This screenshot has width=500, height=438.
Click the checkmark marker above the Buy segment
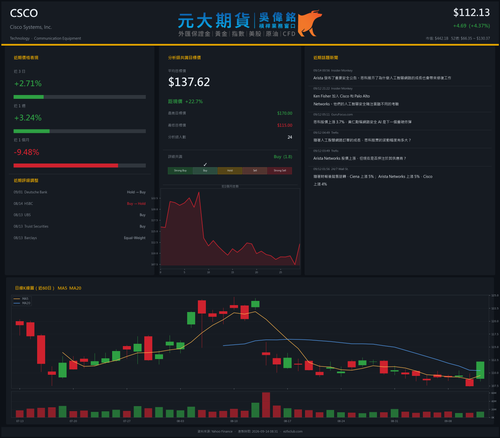(205, 164)
